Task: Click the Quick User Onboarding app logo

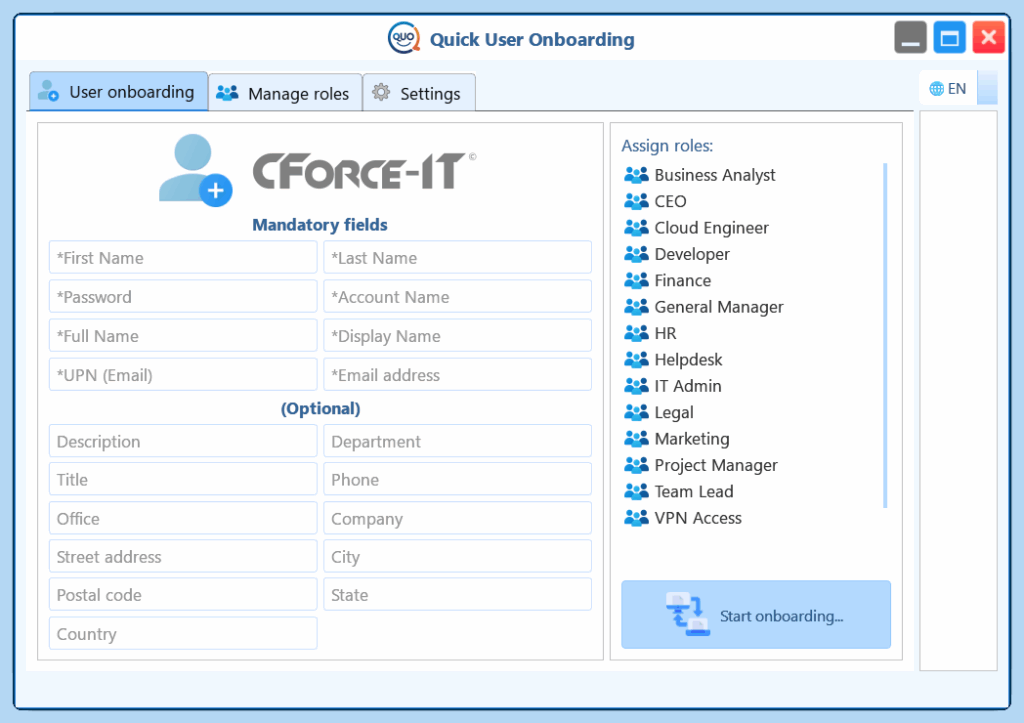Action: [x=403, y=39]
